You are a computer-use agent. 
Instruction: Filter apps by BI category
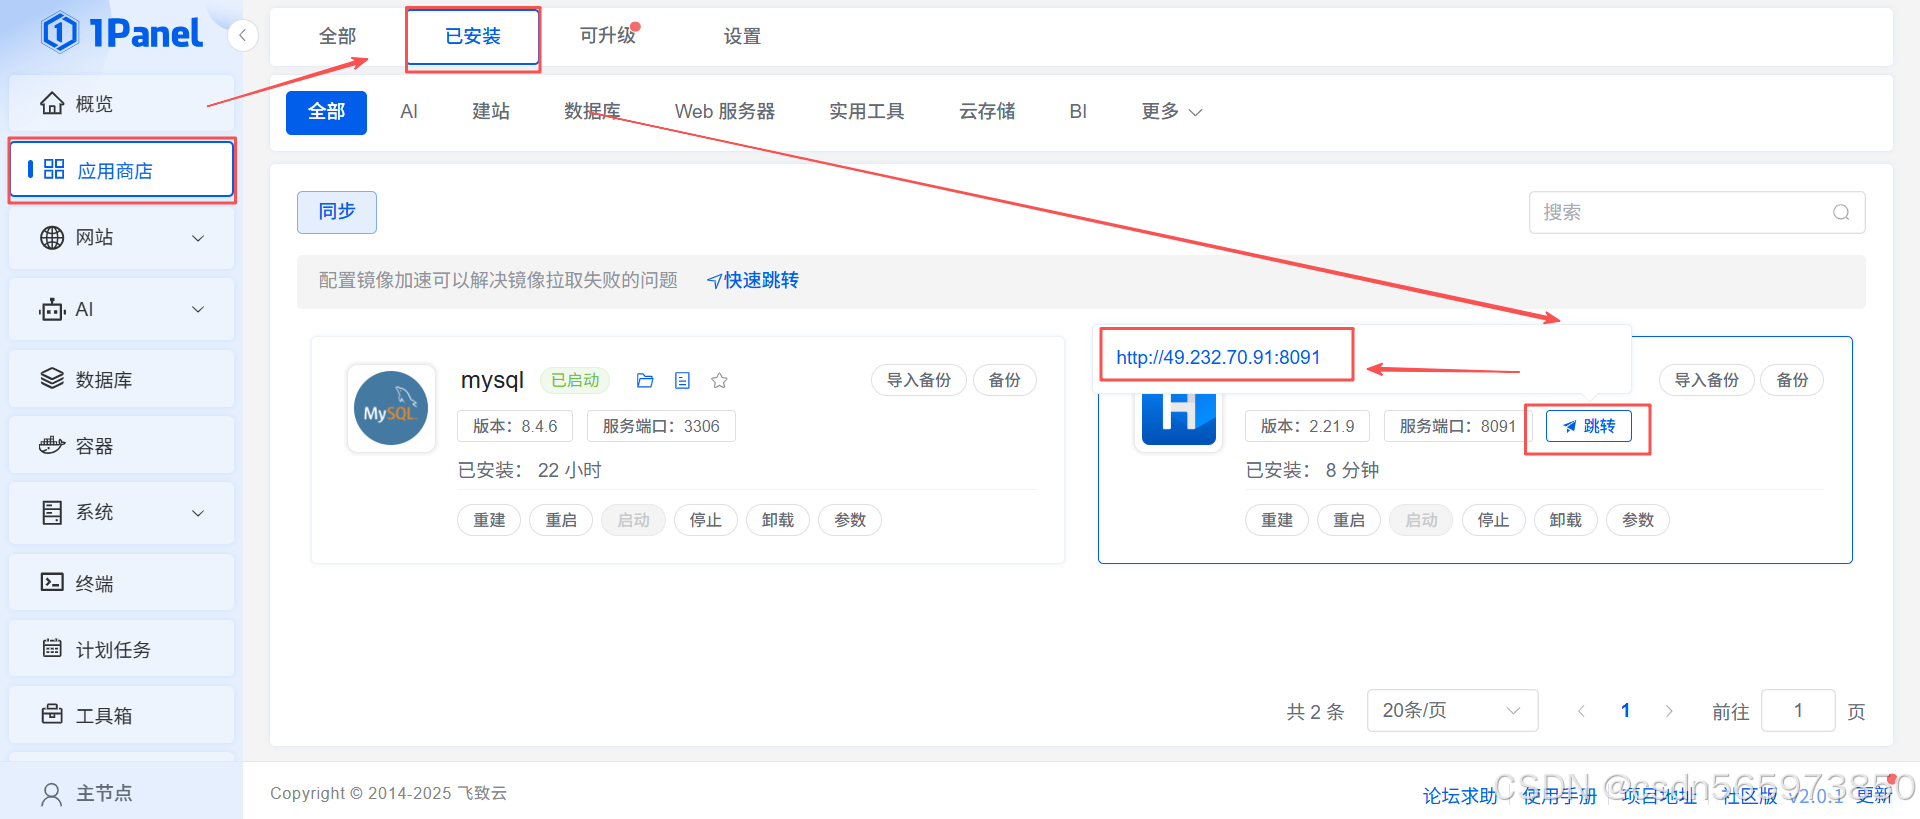pyautogui.click(x=1078, y=112)
